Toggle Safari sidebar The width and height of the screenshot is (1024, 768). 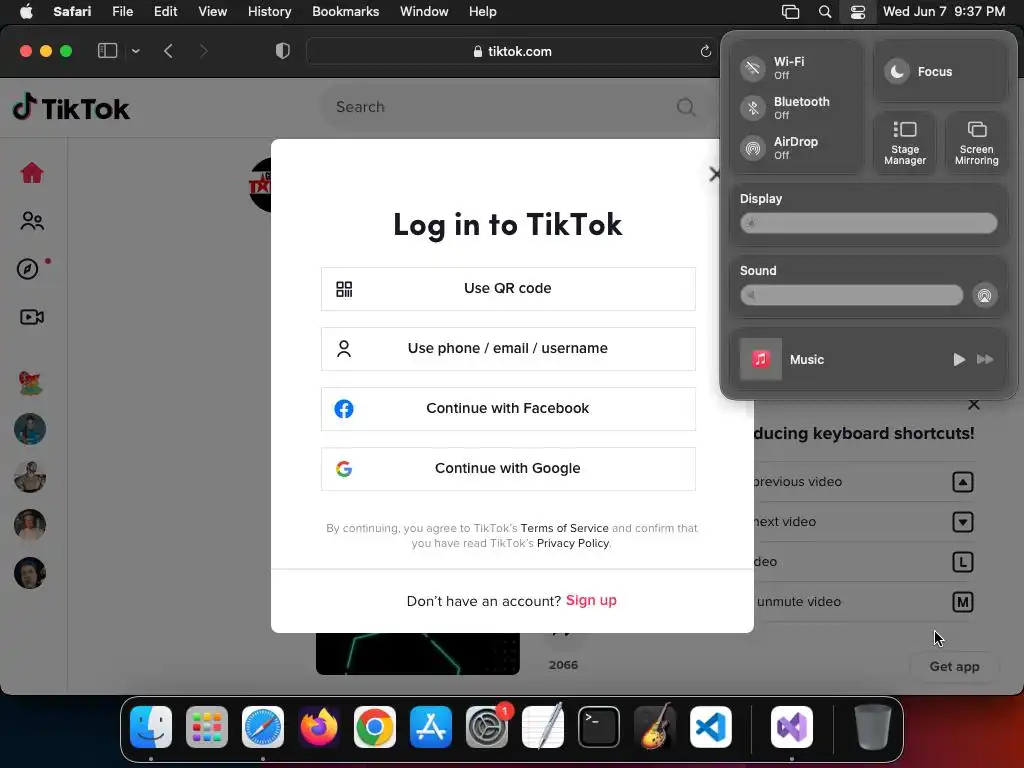(107, 51)
